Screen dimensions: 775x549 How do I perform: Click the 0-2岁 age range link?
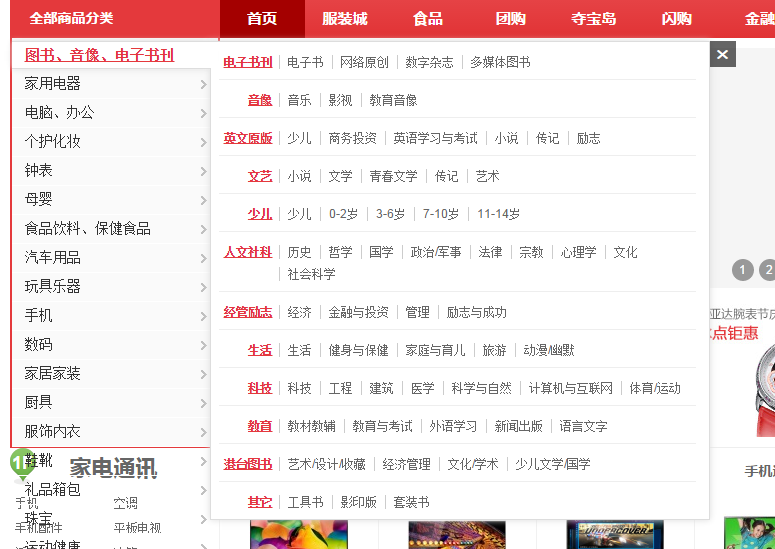coord(343,214)
